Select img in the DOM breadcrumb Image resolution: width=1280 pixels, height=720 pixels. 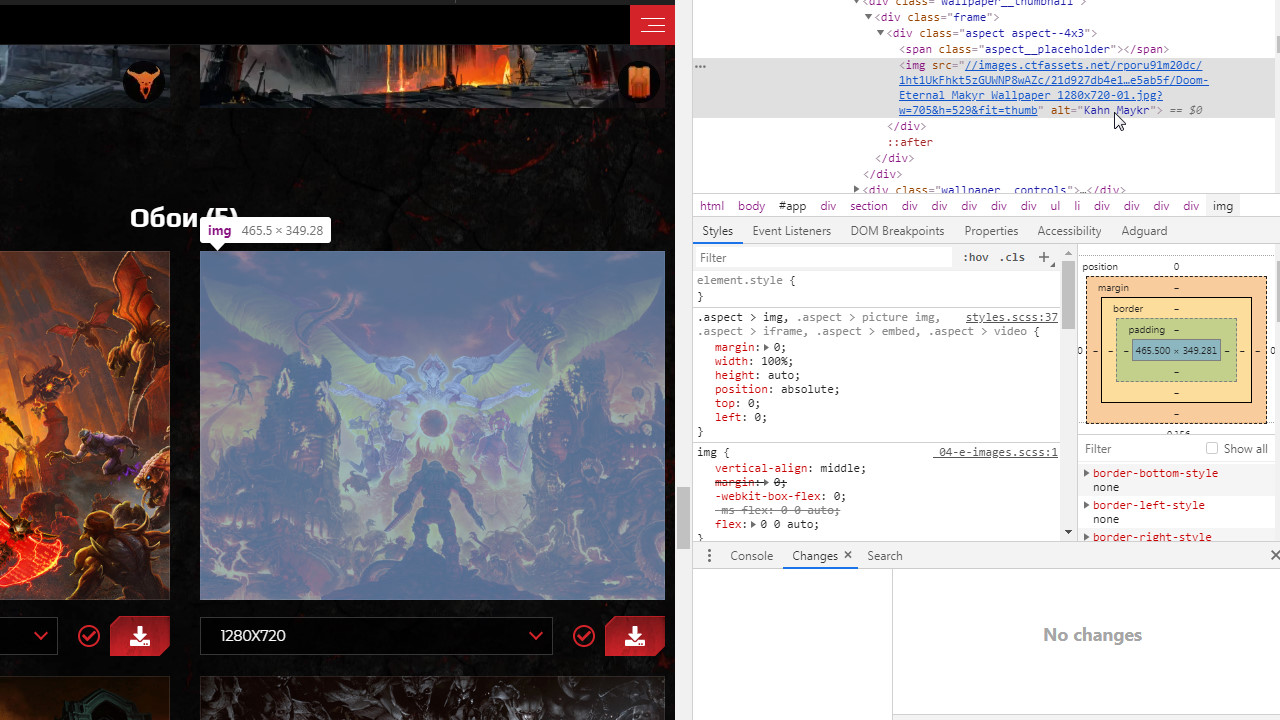click(1223, 206)
